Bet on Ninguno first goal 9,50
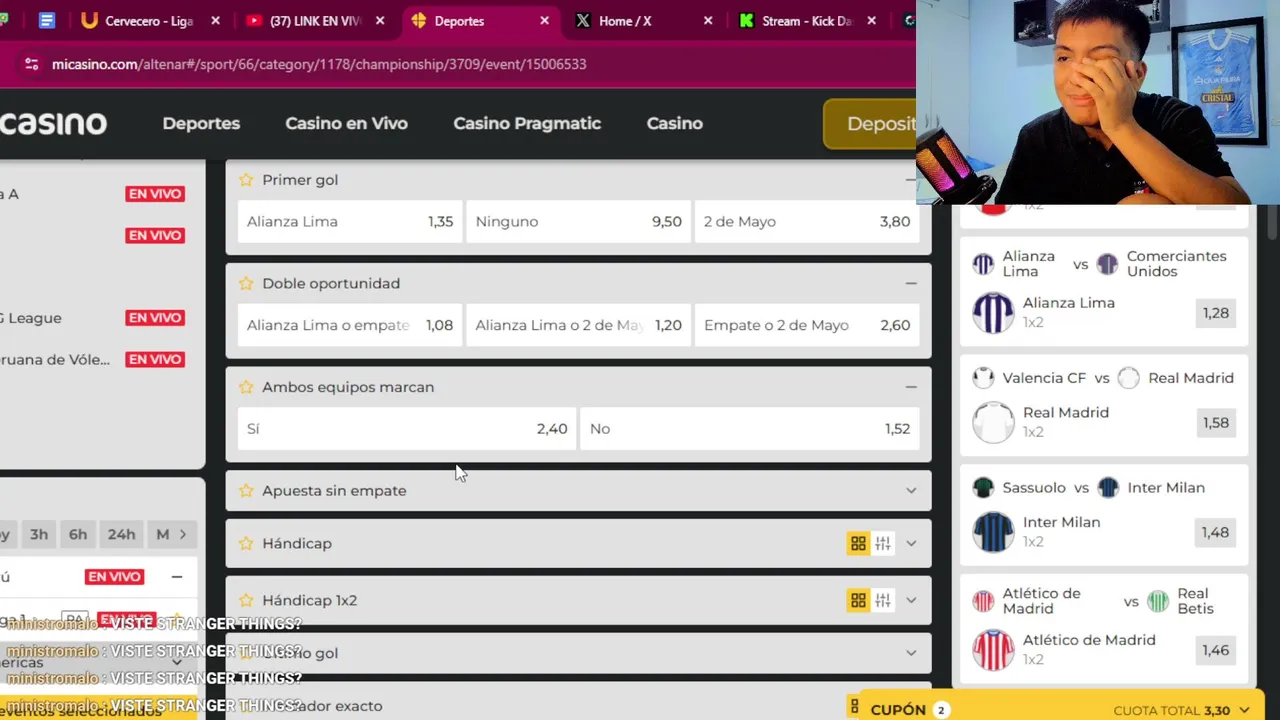The image size is (1280, 720). coord(578,222)
